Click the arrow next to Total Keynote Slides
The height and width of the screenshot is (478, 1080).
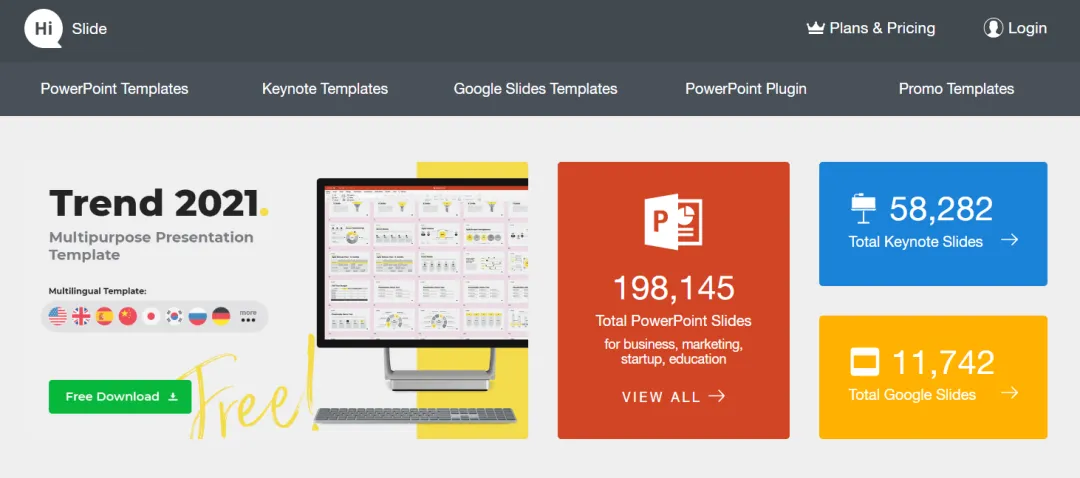(x=1009, y=240)
